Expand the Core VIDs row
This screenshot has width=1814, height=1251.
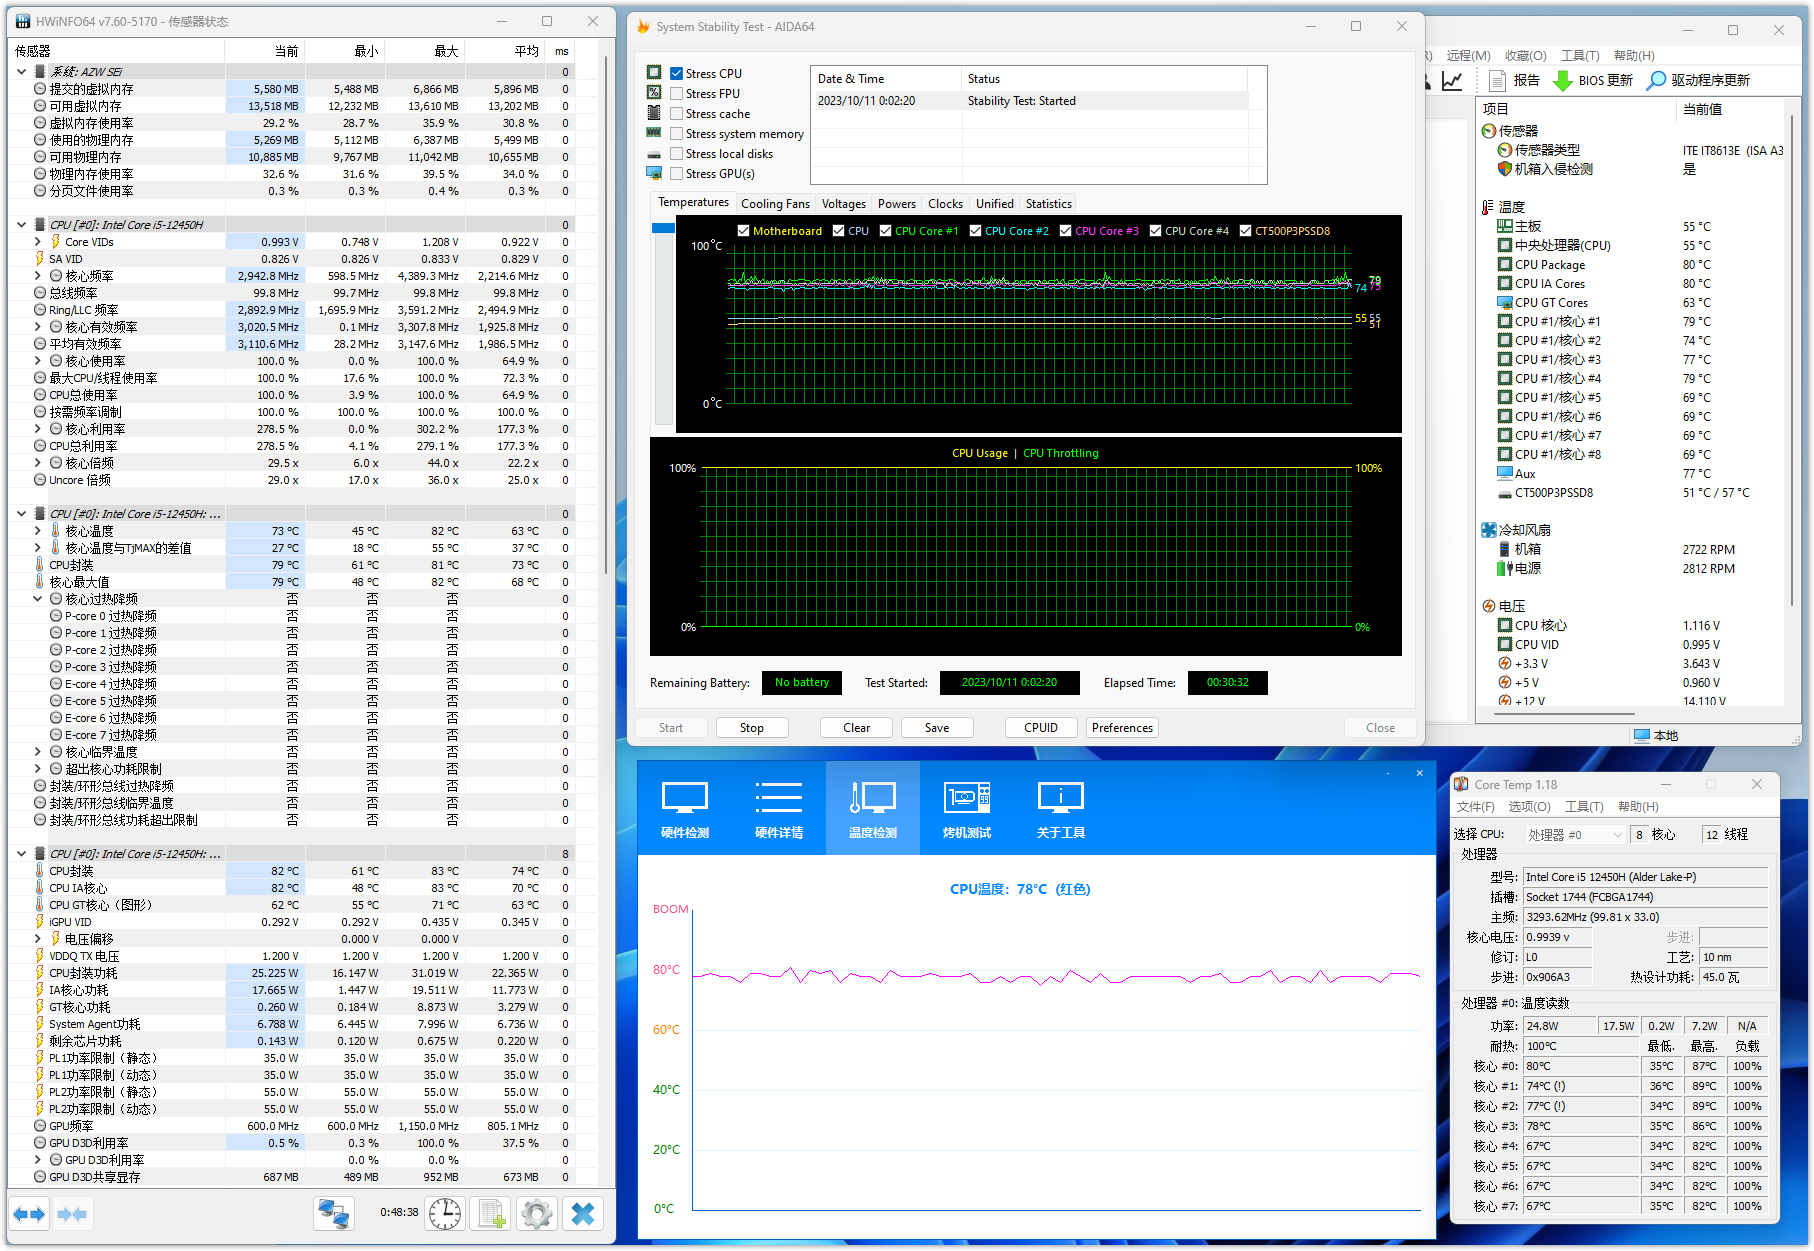click(38, 242)
